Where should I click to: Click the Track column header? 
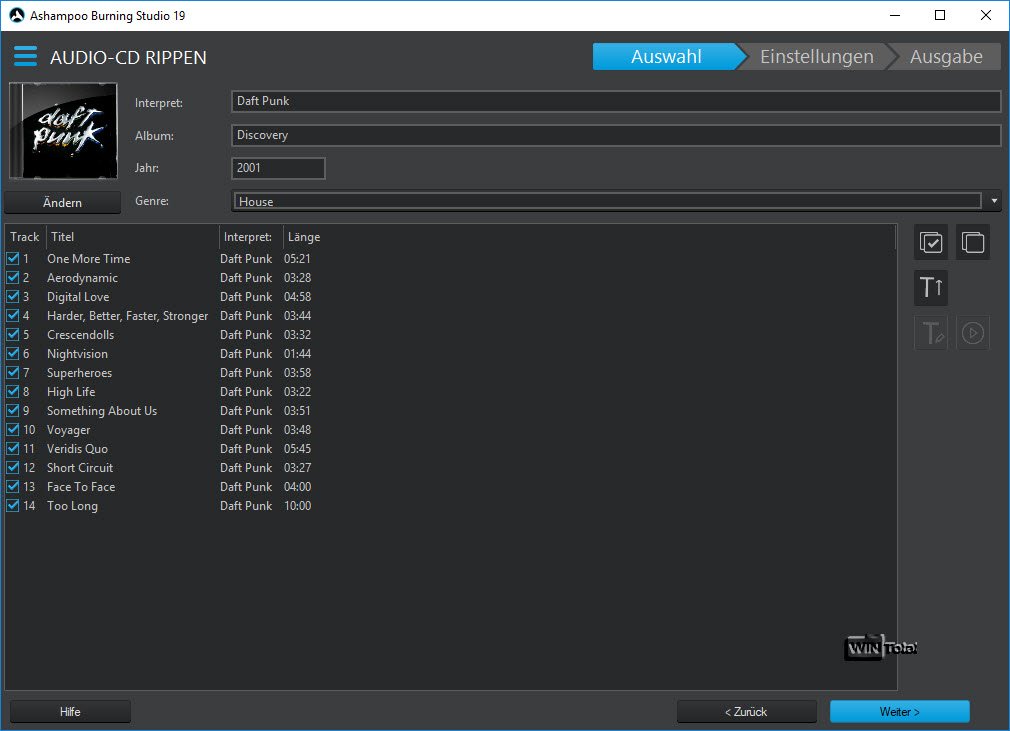click(24, 236)
